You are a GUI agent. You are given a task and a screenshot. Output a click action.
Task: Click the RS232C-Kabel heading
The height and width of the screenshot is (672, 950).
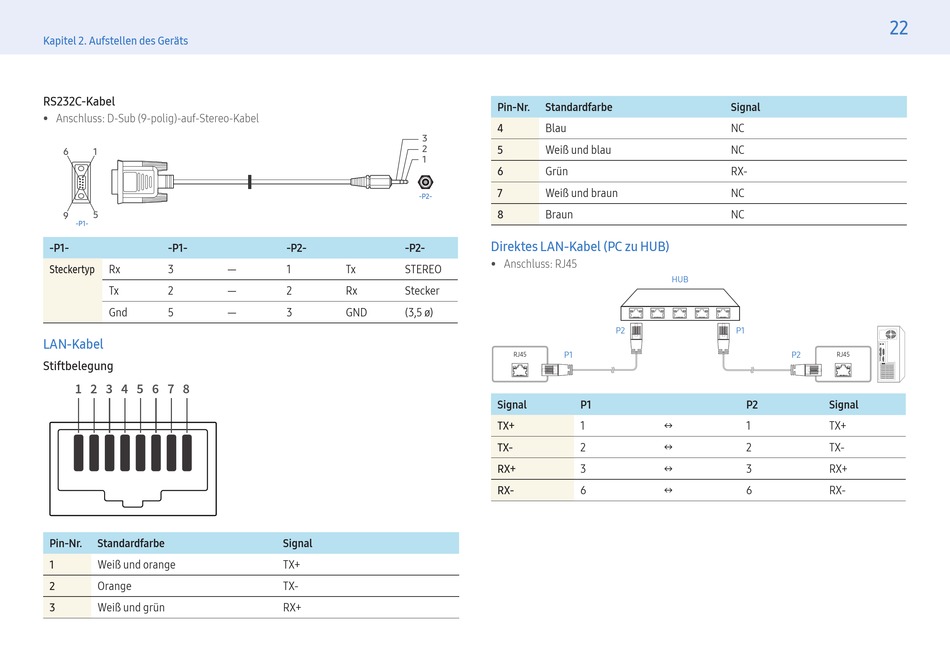(x=79, y=101)
